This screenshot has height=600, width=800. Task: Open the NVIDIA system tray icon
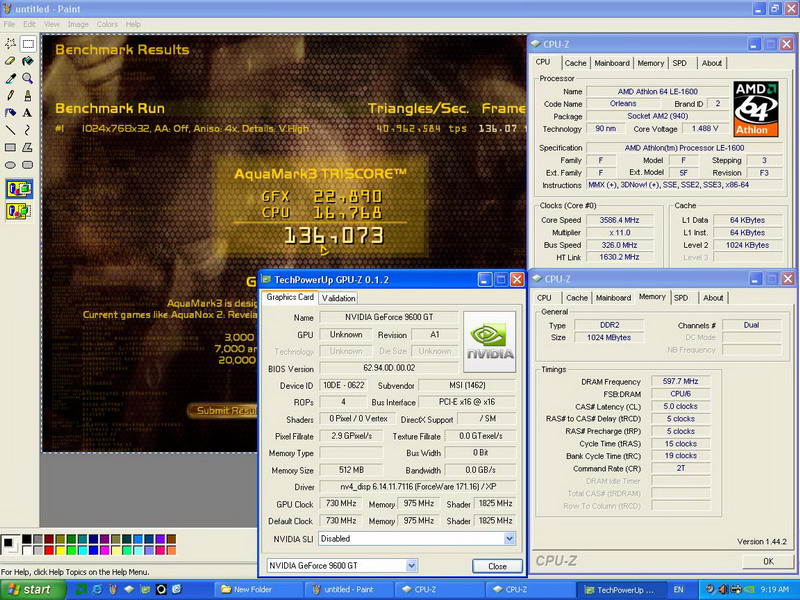(748, 590)
